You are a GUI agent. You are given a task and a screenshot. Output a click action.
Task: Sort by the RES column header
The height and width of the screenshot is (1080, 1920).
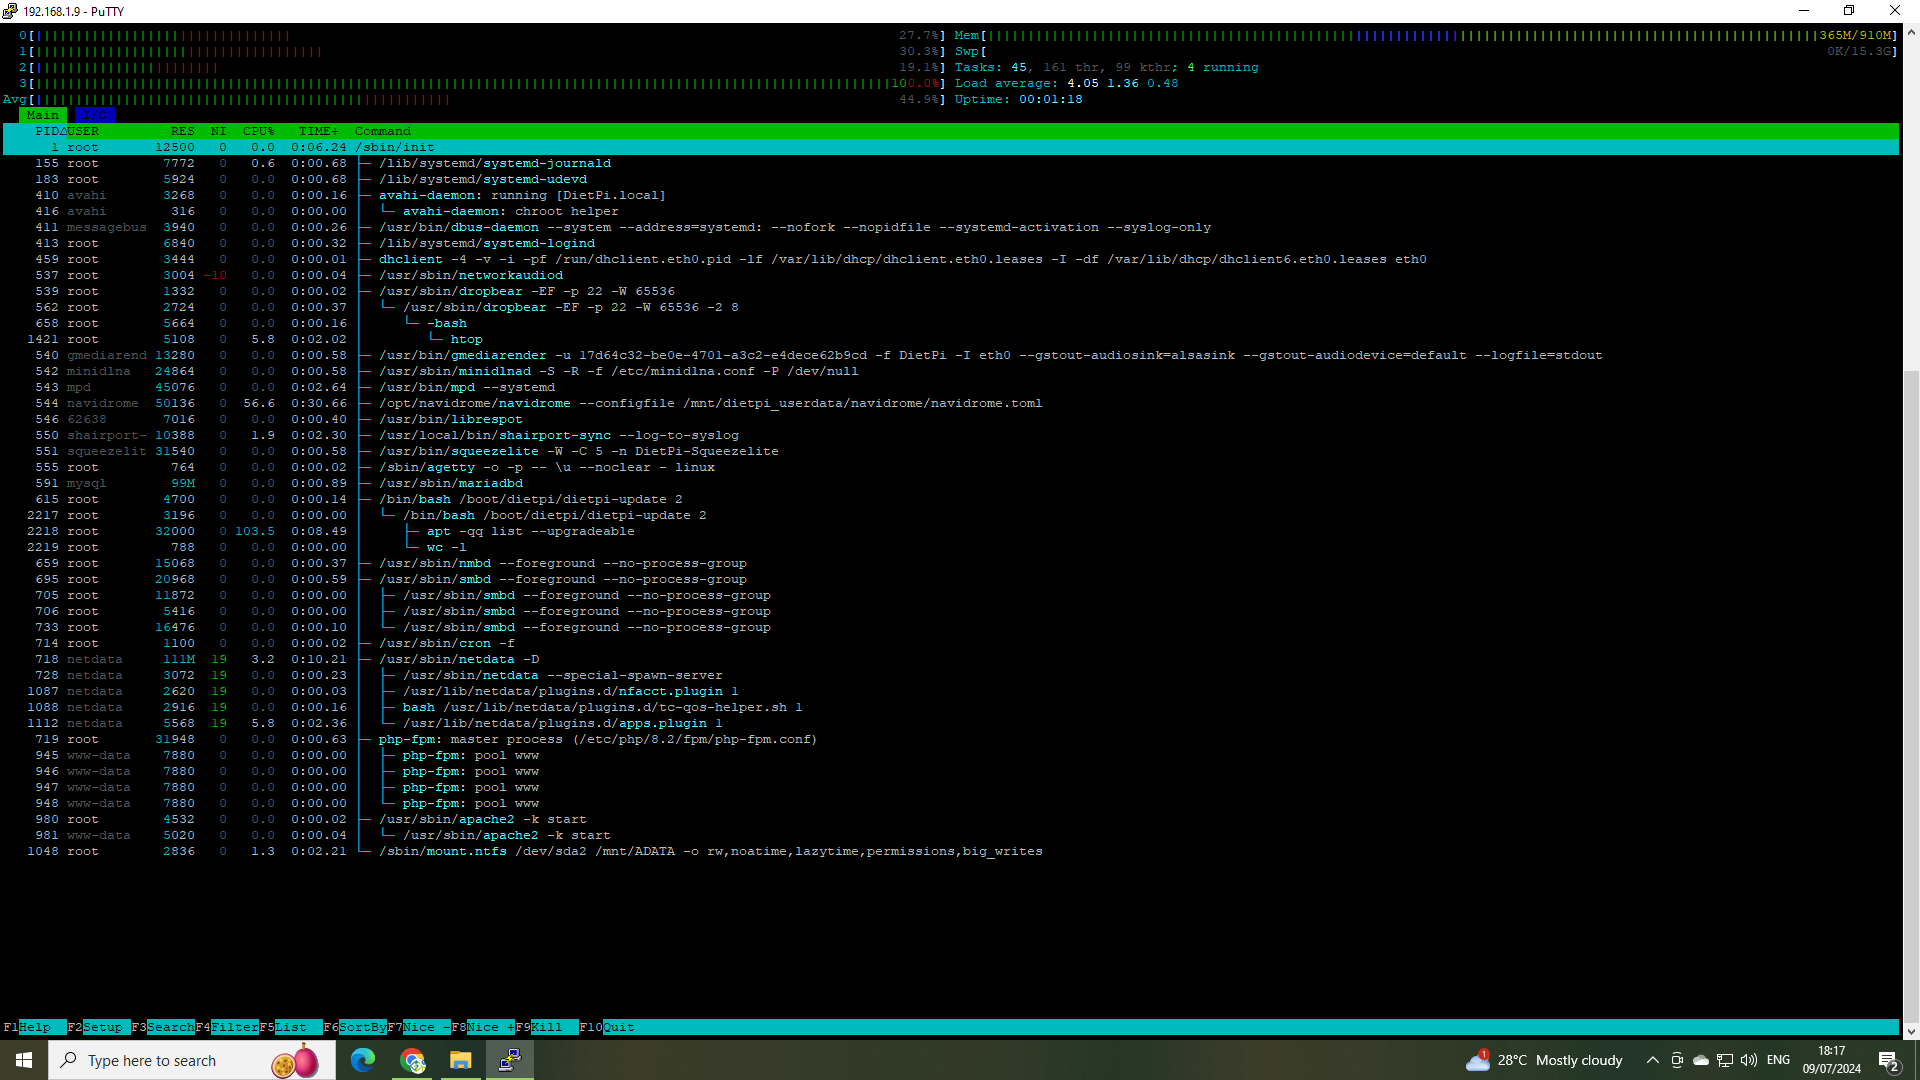click(x=183, y=131)
